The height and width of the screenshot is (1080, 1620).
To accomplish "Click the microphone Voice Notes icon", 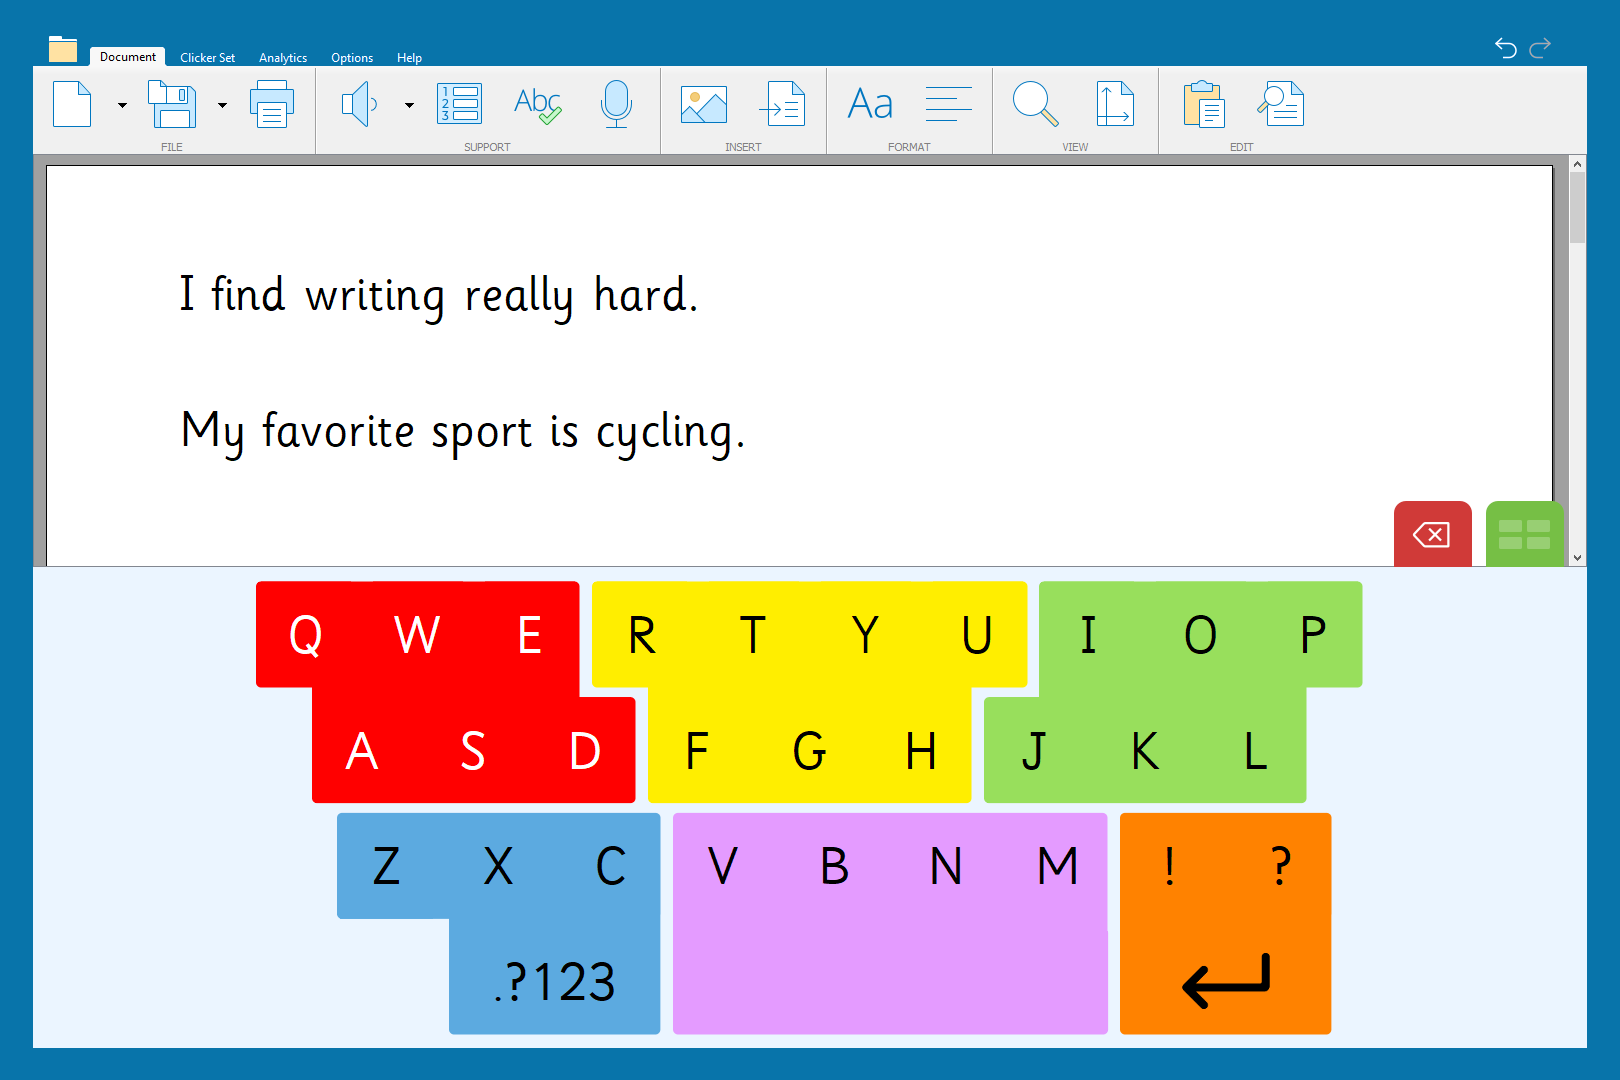I will click(x=616, y=104).
